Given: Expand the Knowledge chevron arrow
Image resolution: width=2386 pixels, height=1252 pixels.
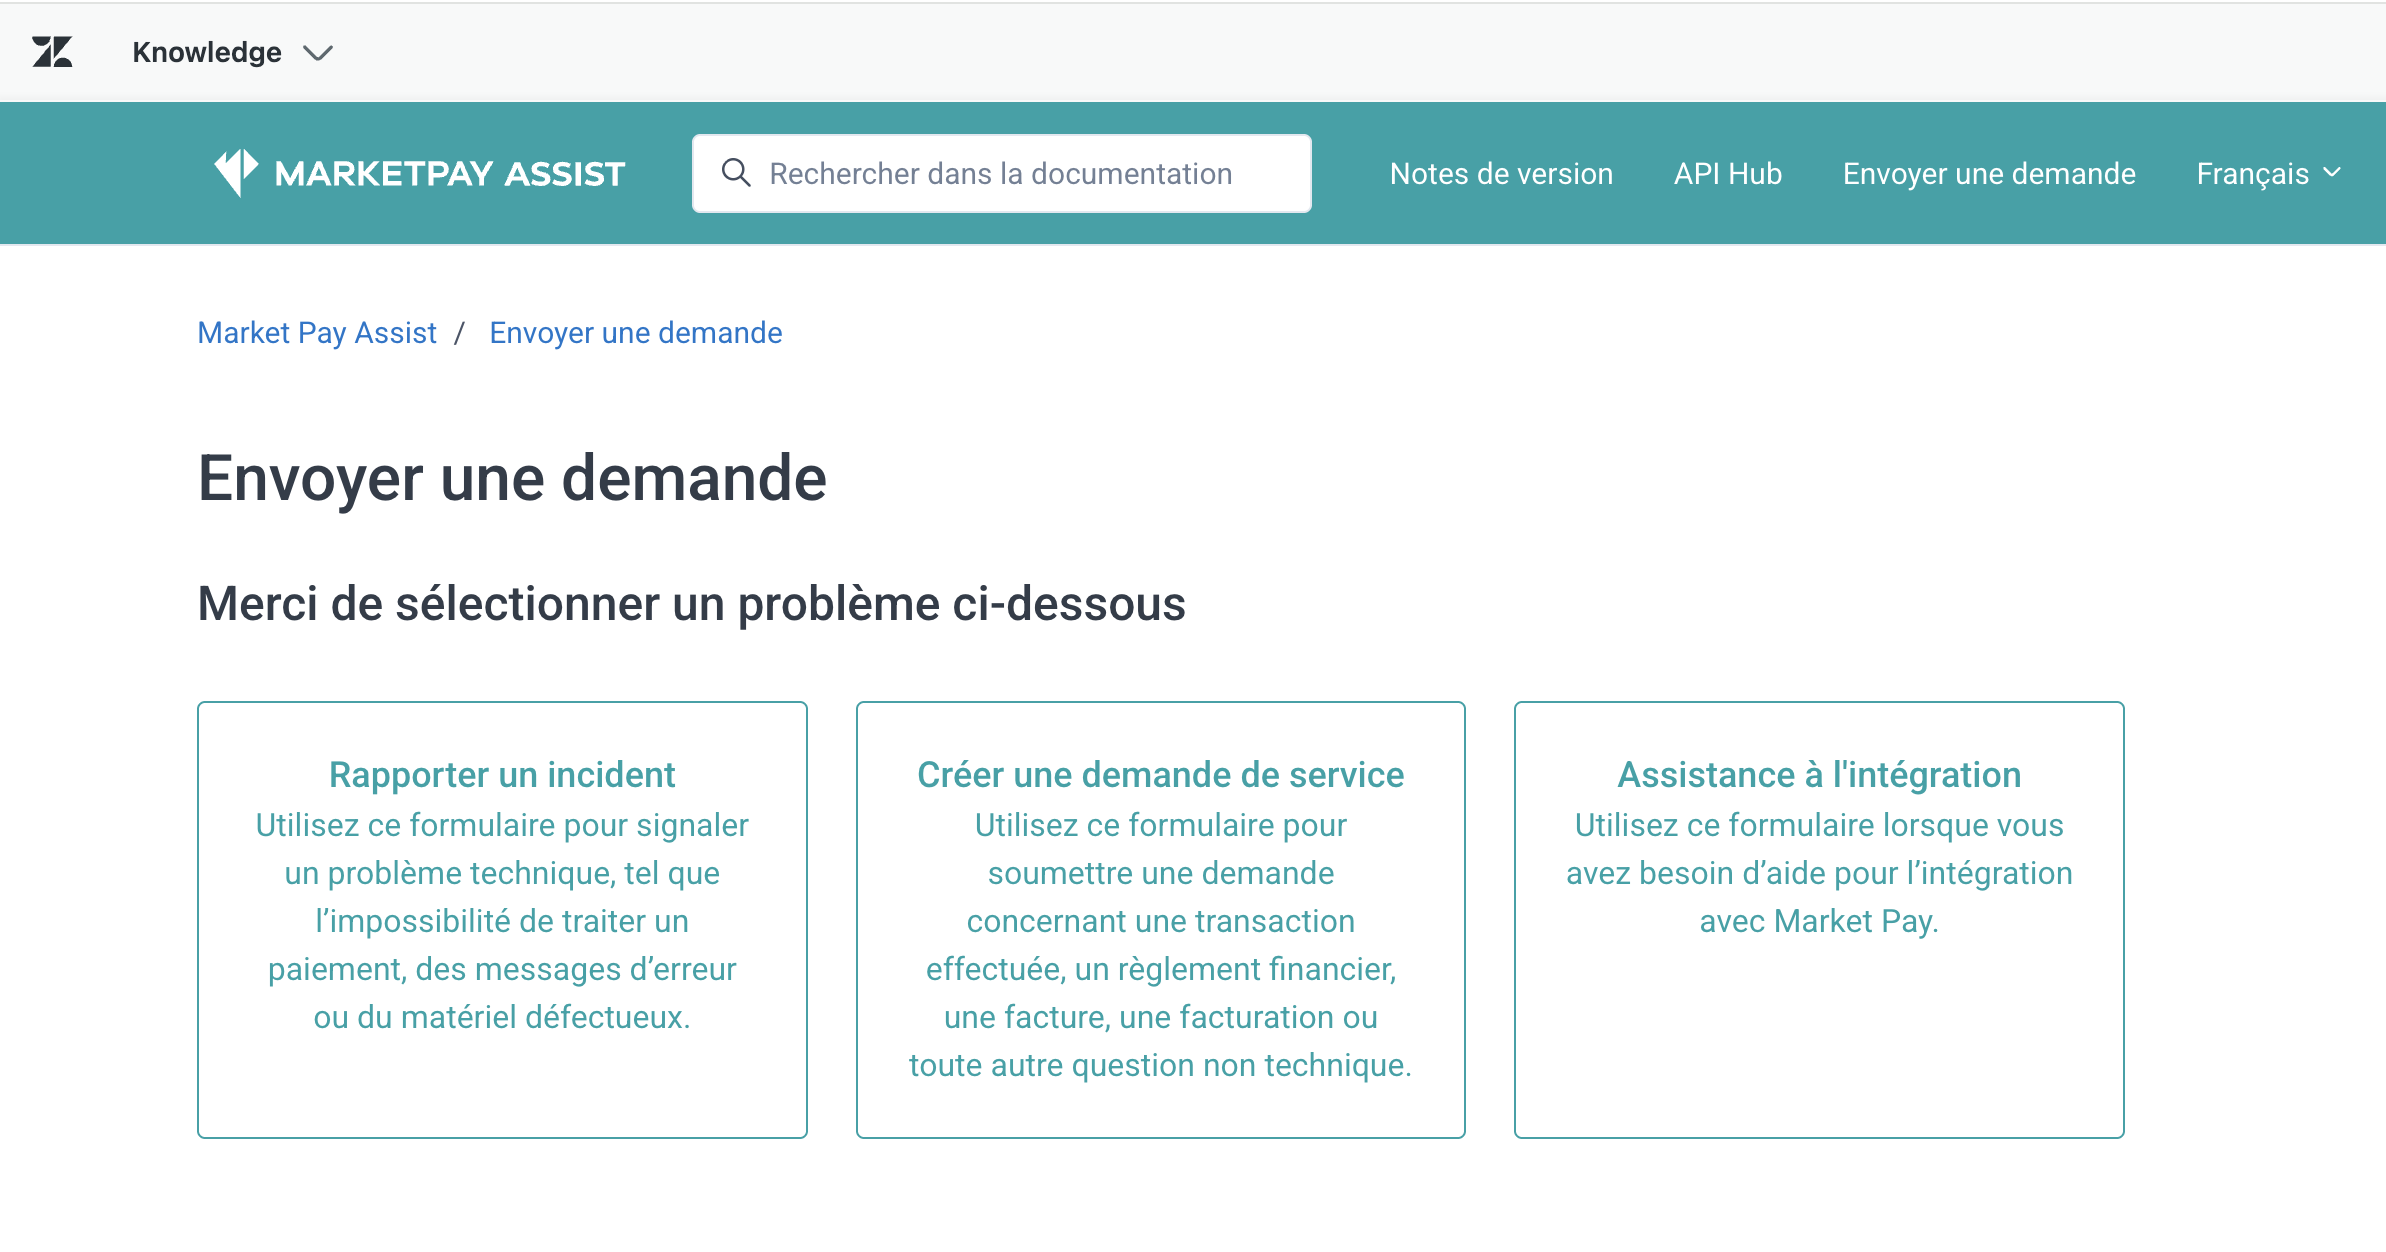Looking at the screenshot, I should tap(318, 53).
